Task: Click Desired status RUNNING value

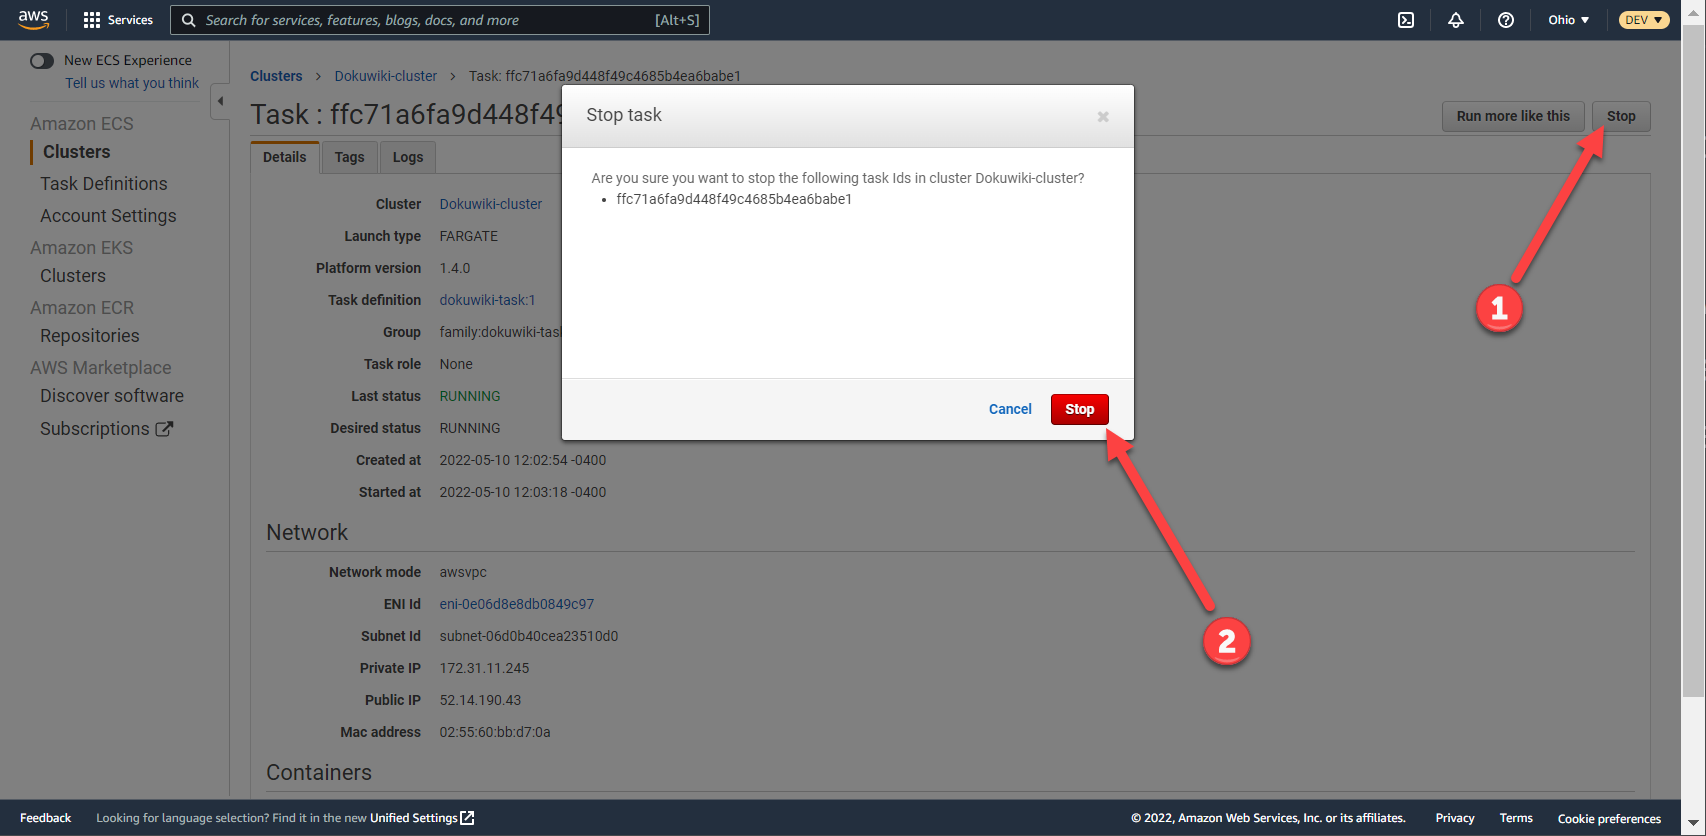Action: pos(470,428)
